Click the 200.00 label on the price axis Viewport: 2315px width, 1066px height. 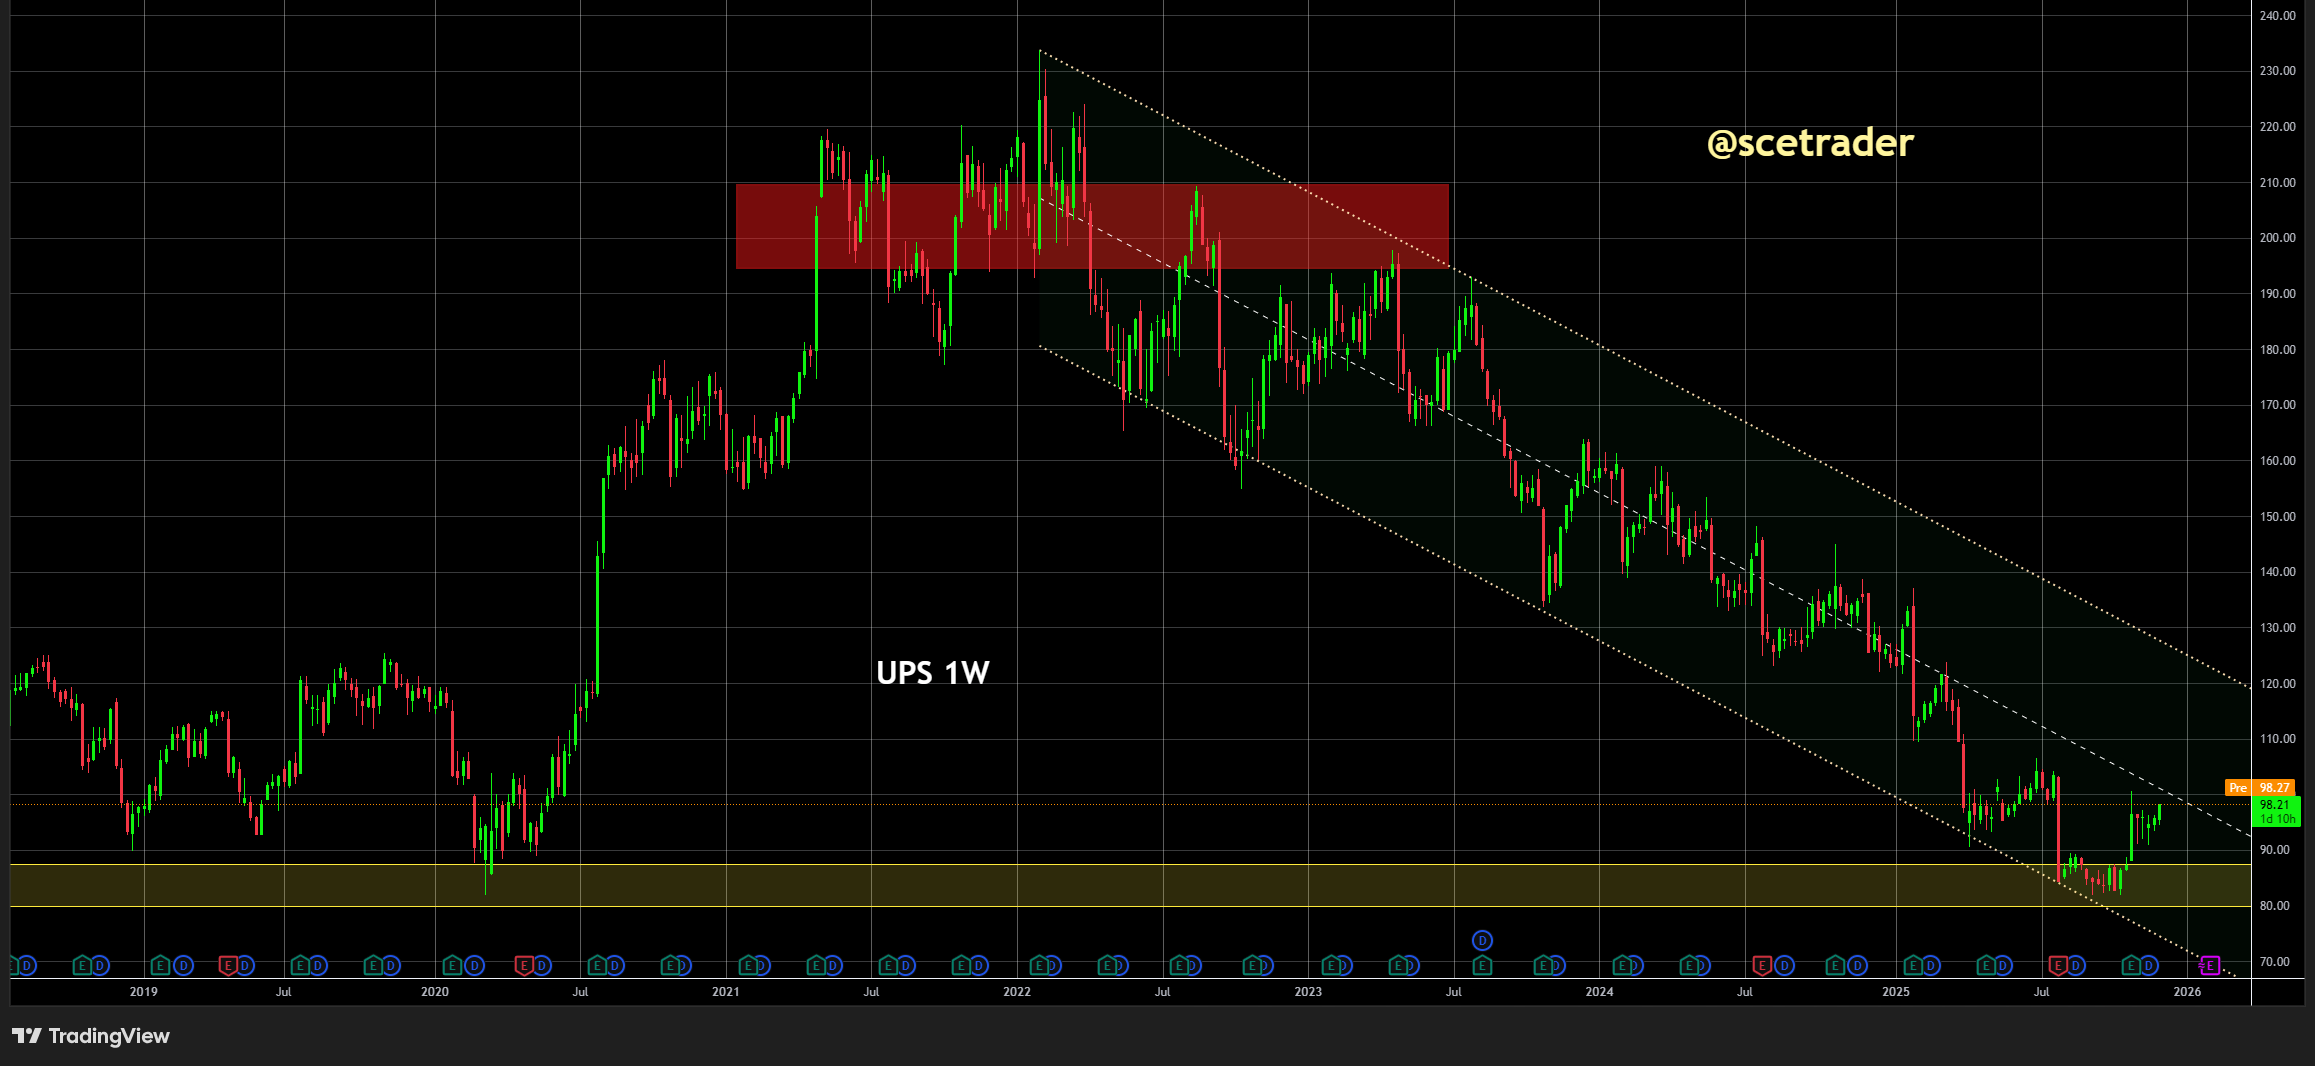click(2277, 238)
